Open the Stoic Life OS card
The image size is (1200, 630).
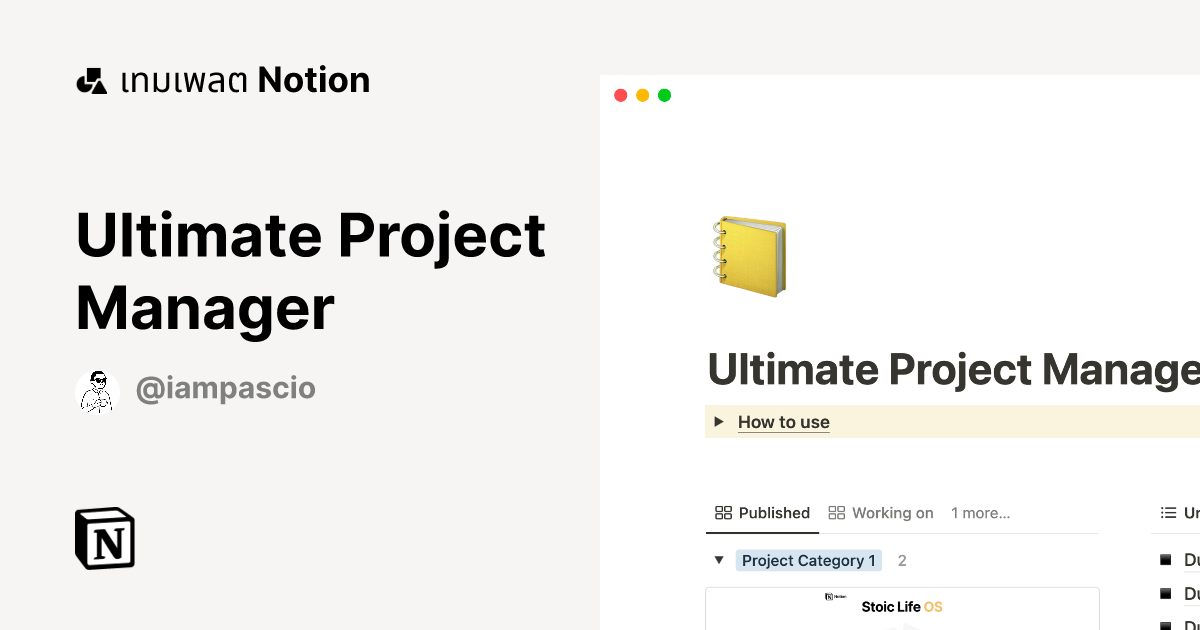pos(902,607)
